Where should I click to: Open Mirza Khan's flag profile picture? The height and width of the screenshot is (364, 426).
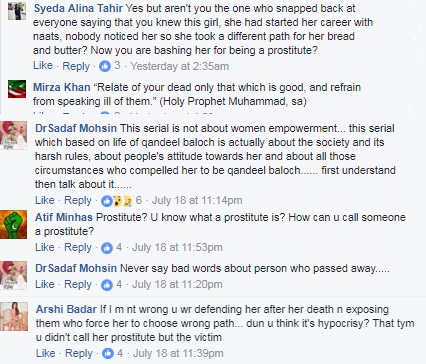(17, 89)
